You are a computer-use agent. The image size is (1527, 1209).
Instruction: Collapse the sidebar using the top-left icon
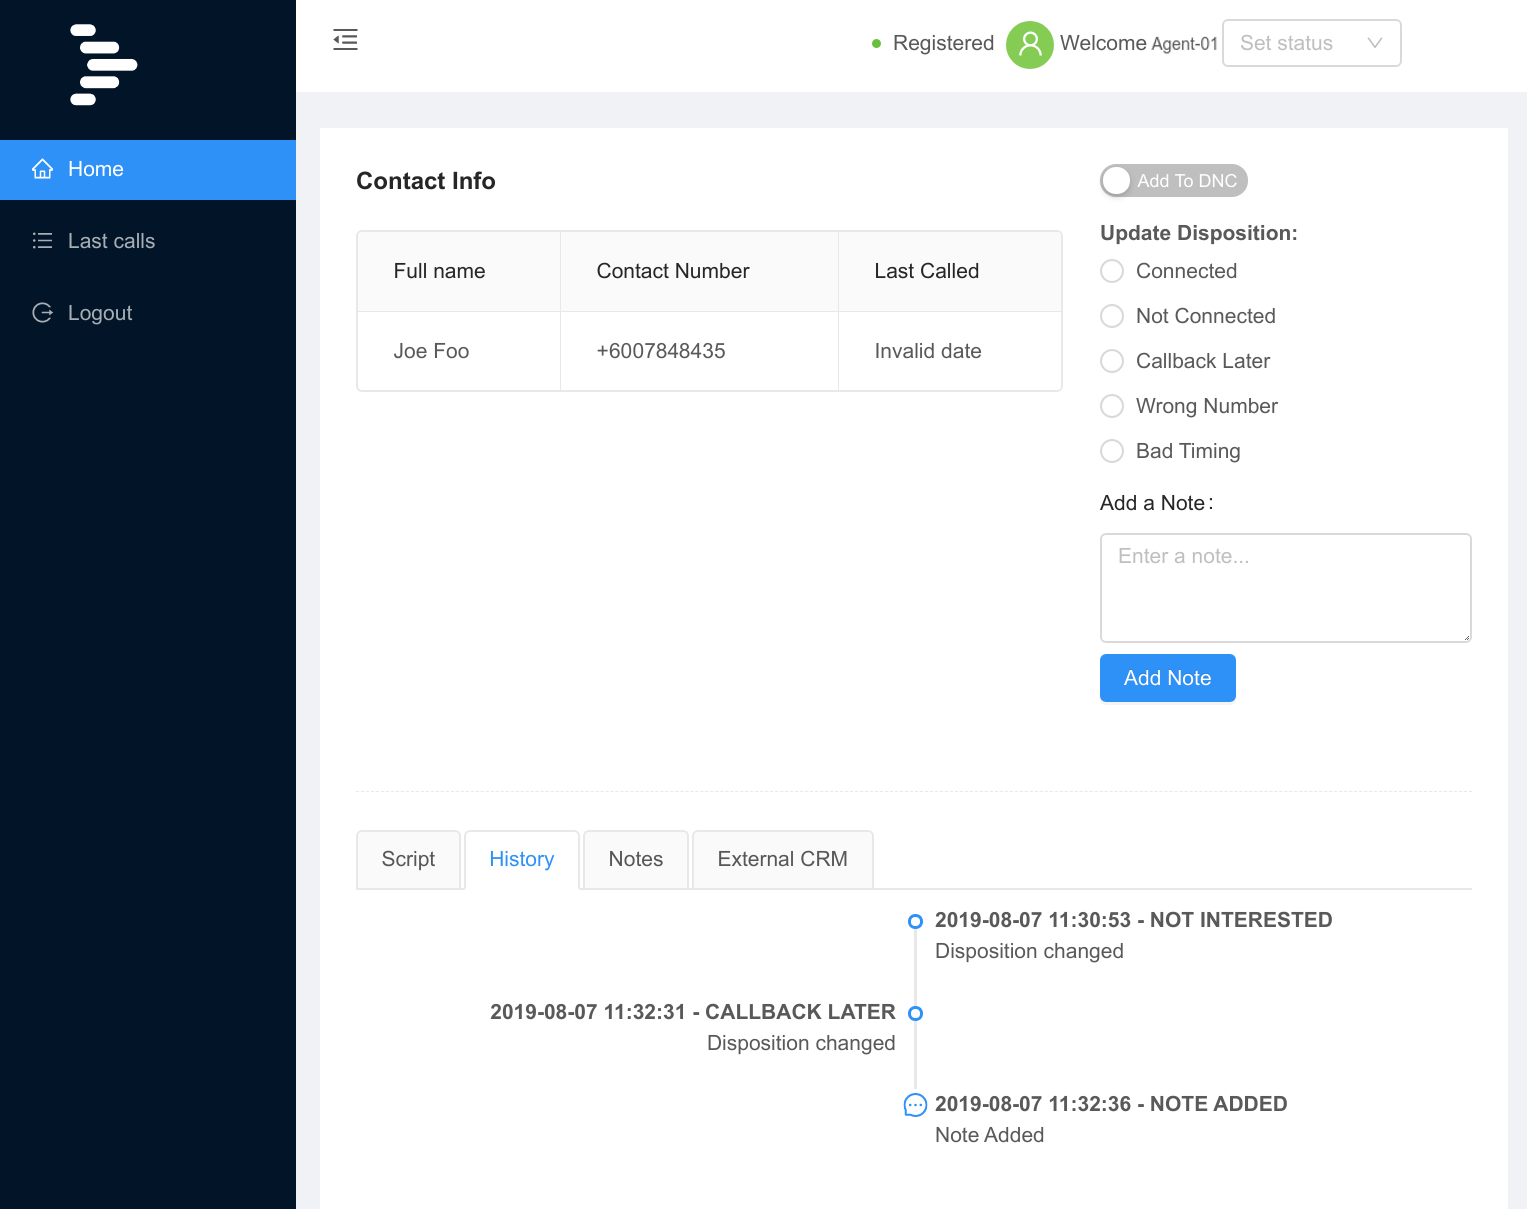click(x=345, y=40)
